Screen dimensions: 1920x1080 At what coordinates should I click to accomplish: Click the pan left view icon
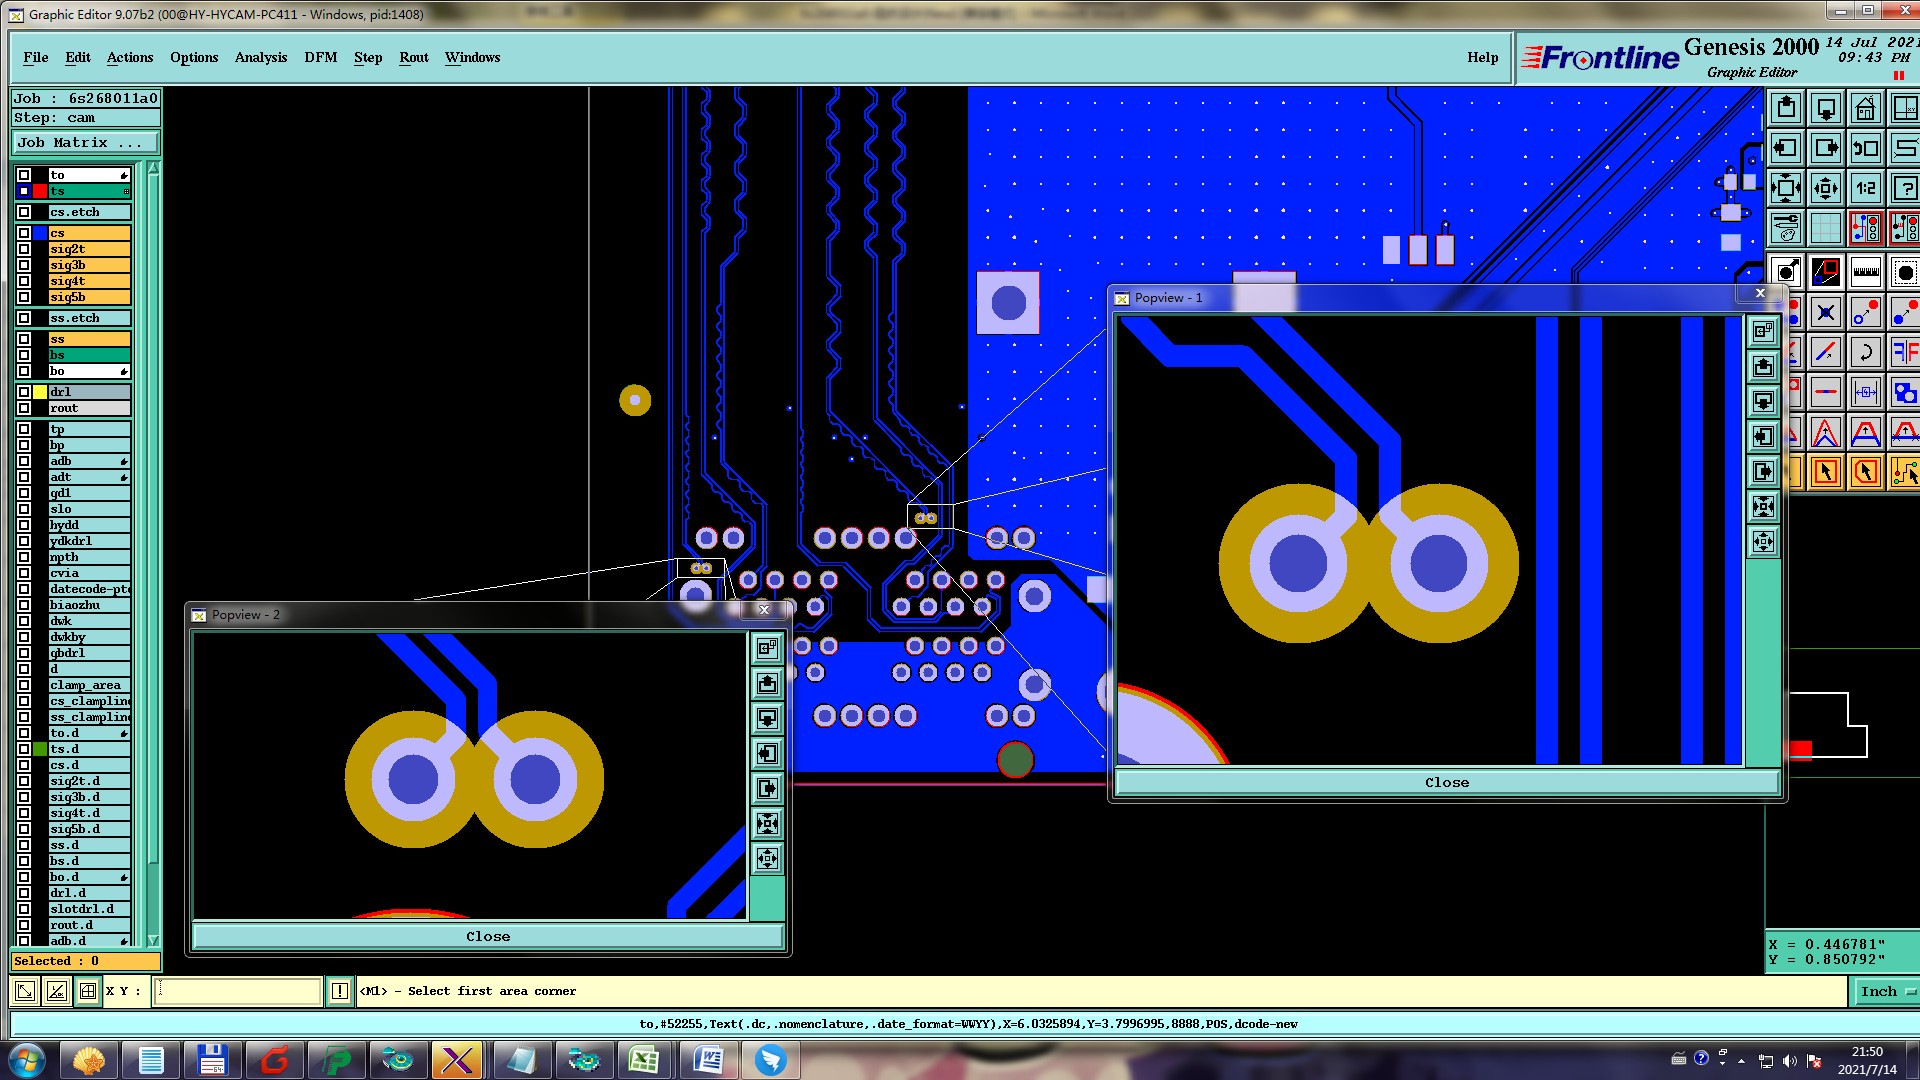[x=1786, y=148]
